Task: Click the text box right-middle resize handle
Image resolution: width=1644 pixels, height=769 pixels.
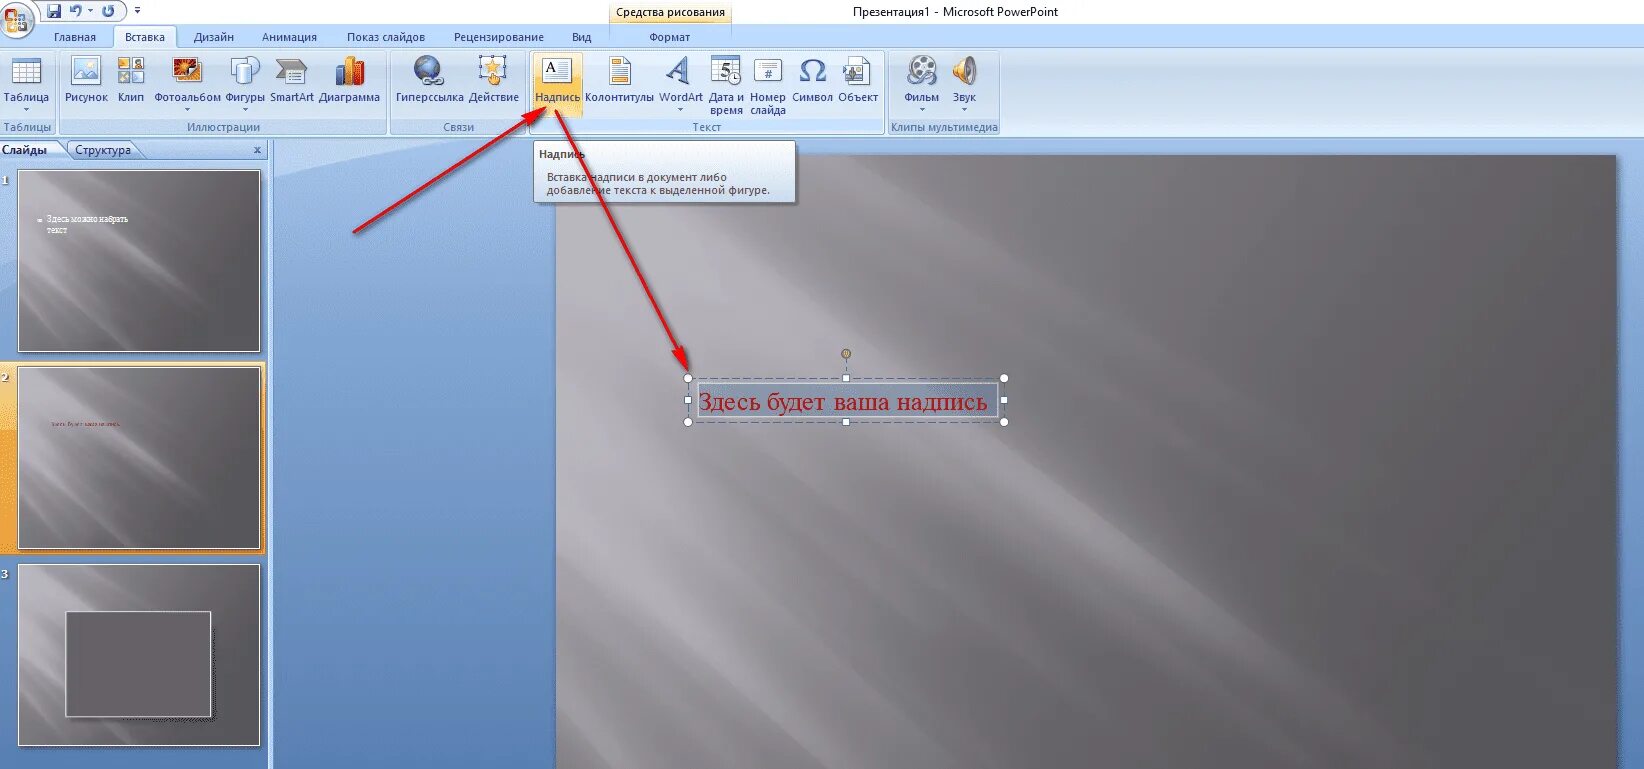Action: pyautogui.click(x=1004, y=400)
